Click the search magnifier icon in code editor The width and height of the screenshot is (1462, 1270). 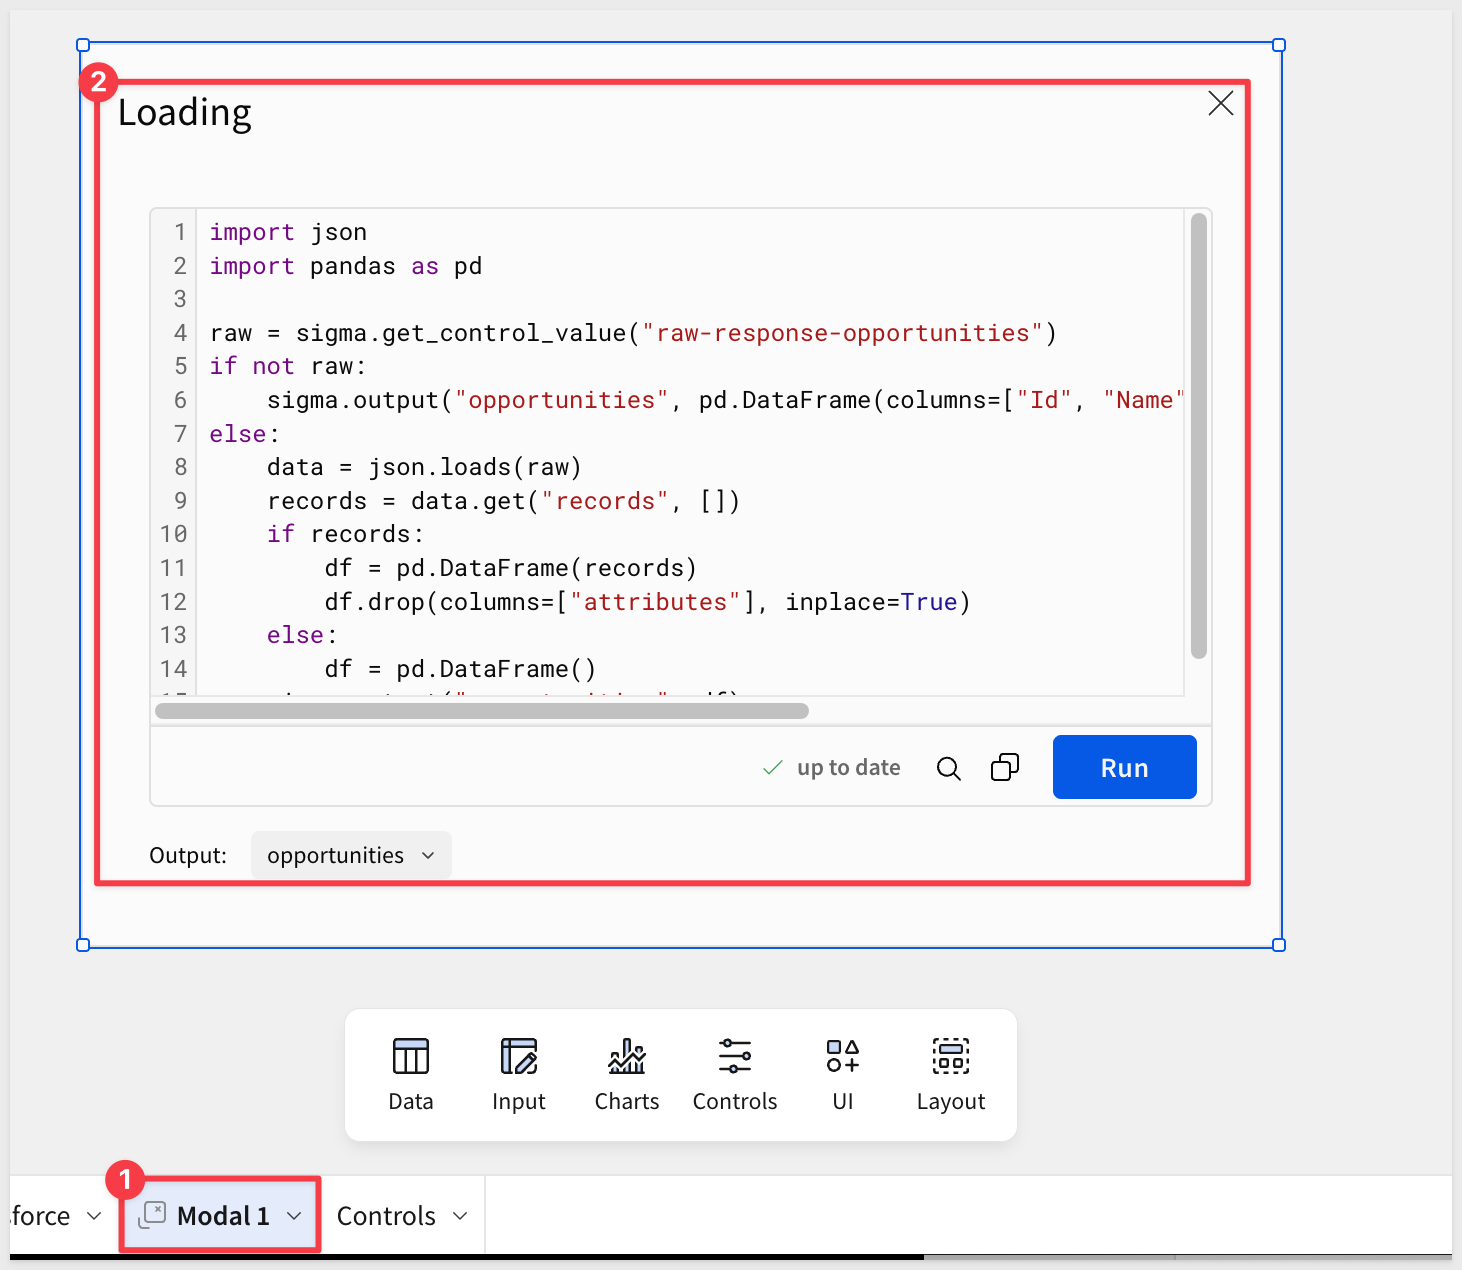(x=948, y=768)
